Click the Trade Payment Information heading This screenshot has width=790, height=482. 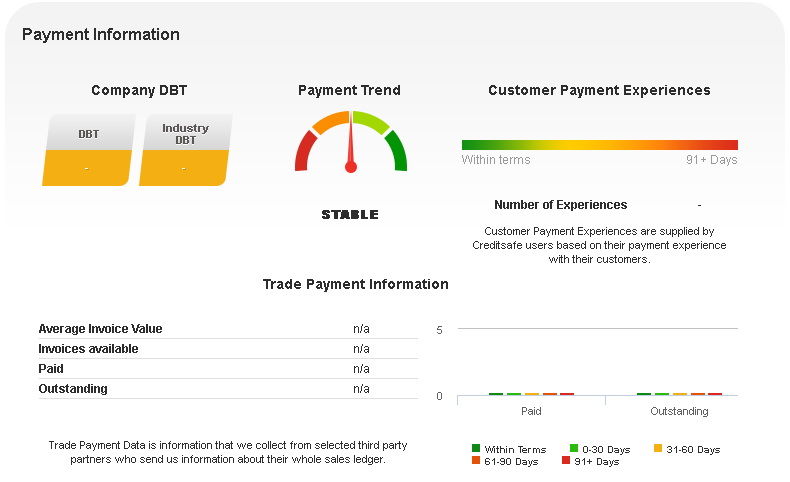tap(355, 284)
